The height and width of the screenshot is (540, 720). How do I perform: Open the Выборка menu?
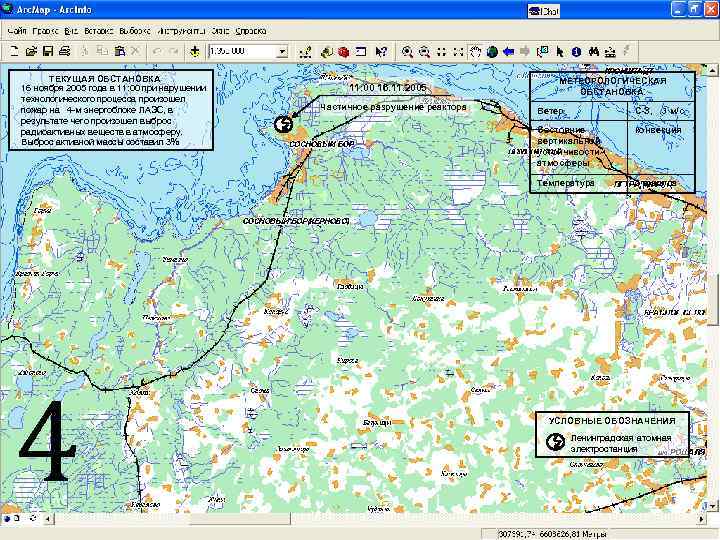click(135, 31)
